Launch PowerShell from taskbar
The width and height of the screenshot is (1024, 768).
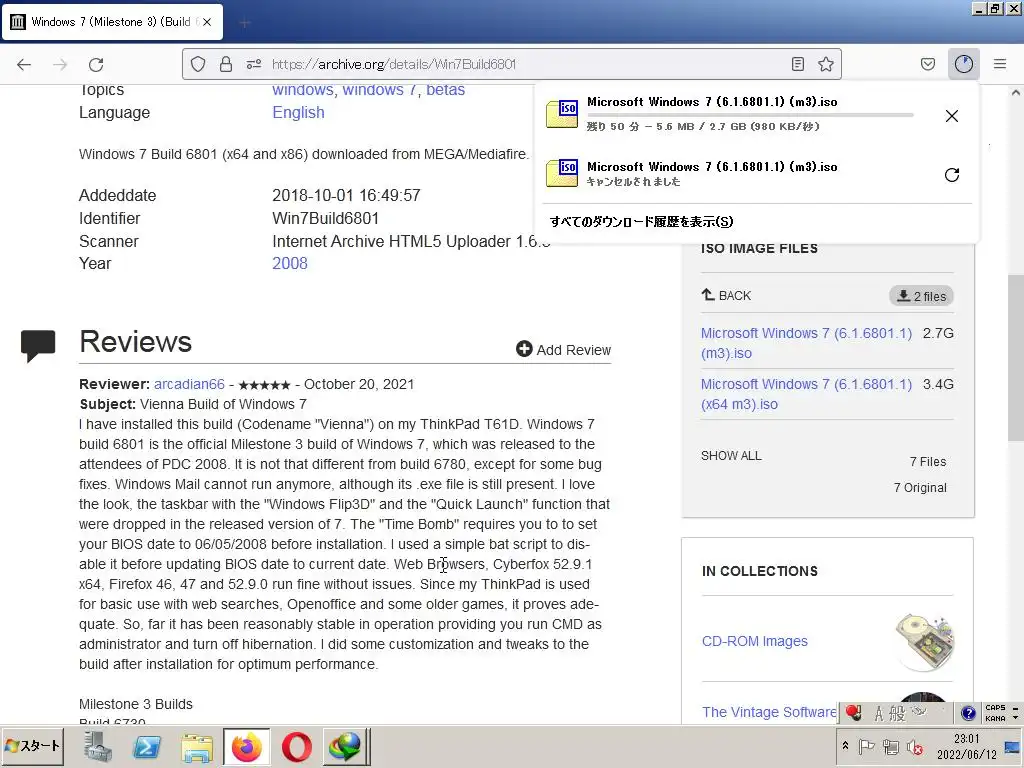pyautogui.click(x=146, y=746)
